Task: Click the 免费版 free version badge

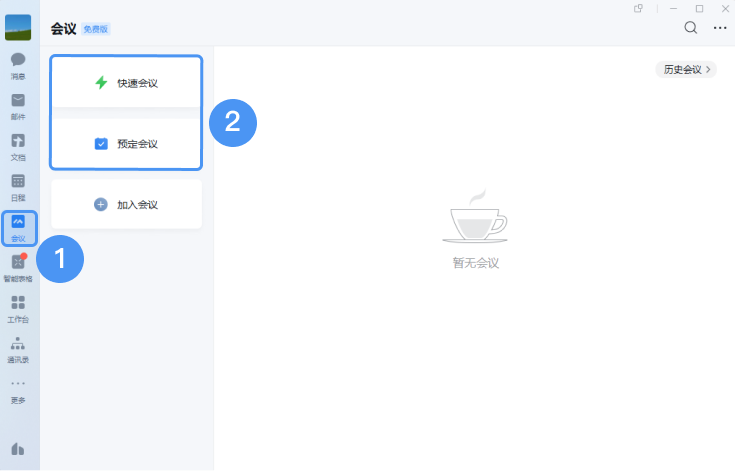Action: click(x=96, y=29)
